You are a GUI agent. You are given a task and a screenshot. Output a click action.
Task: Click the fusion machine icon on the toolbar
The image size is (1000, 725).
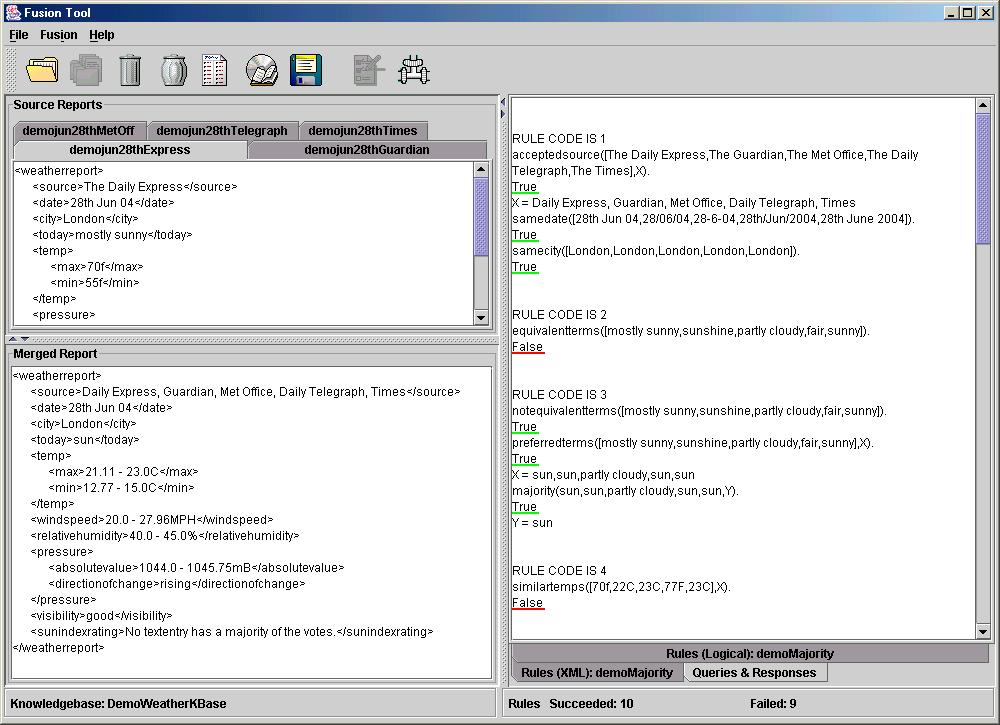coord(414,69)
